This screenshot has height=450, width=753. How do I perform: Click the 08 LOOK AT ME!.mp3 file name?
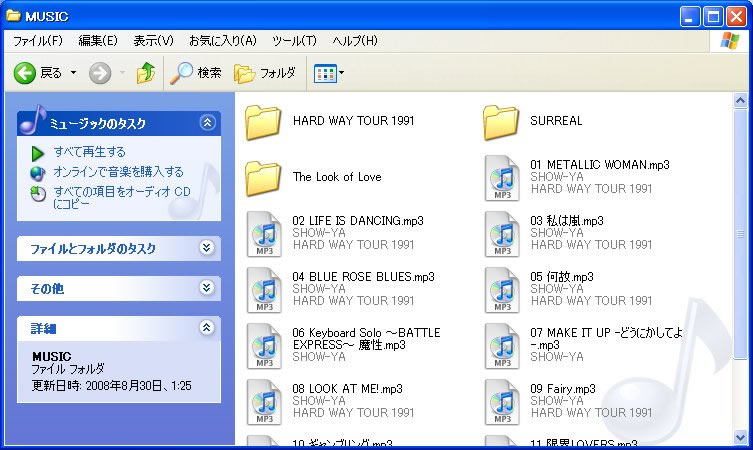pos(347,389)
